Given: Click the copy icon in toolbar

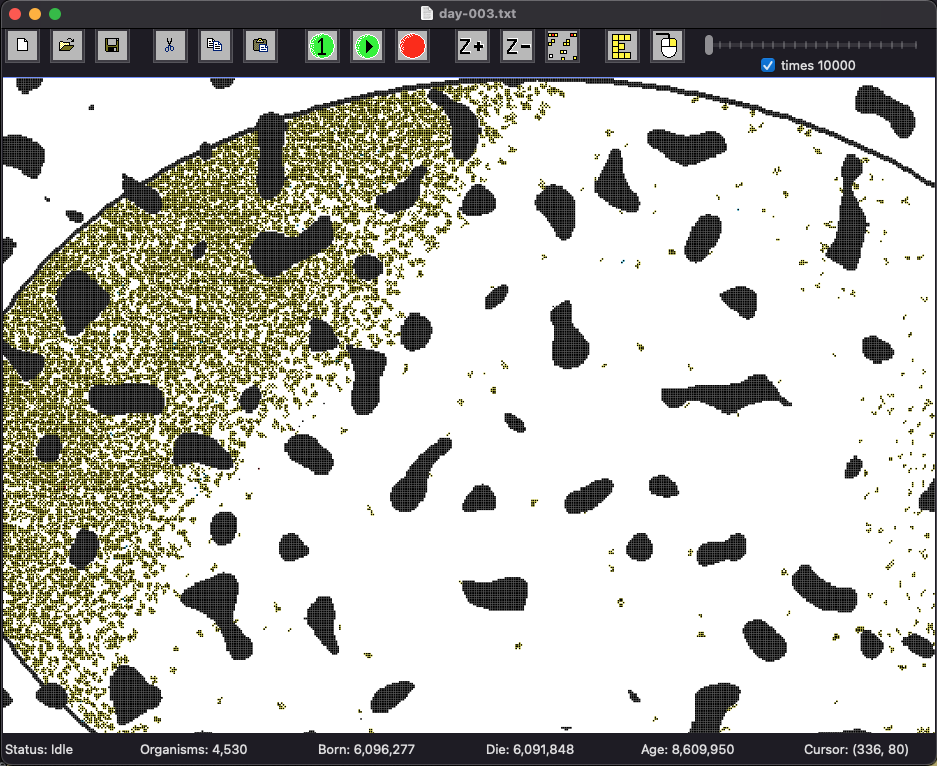Looking at the screenshot, I should tap(215, 46).
